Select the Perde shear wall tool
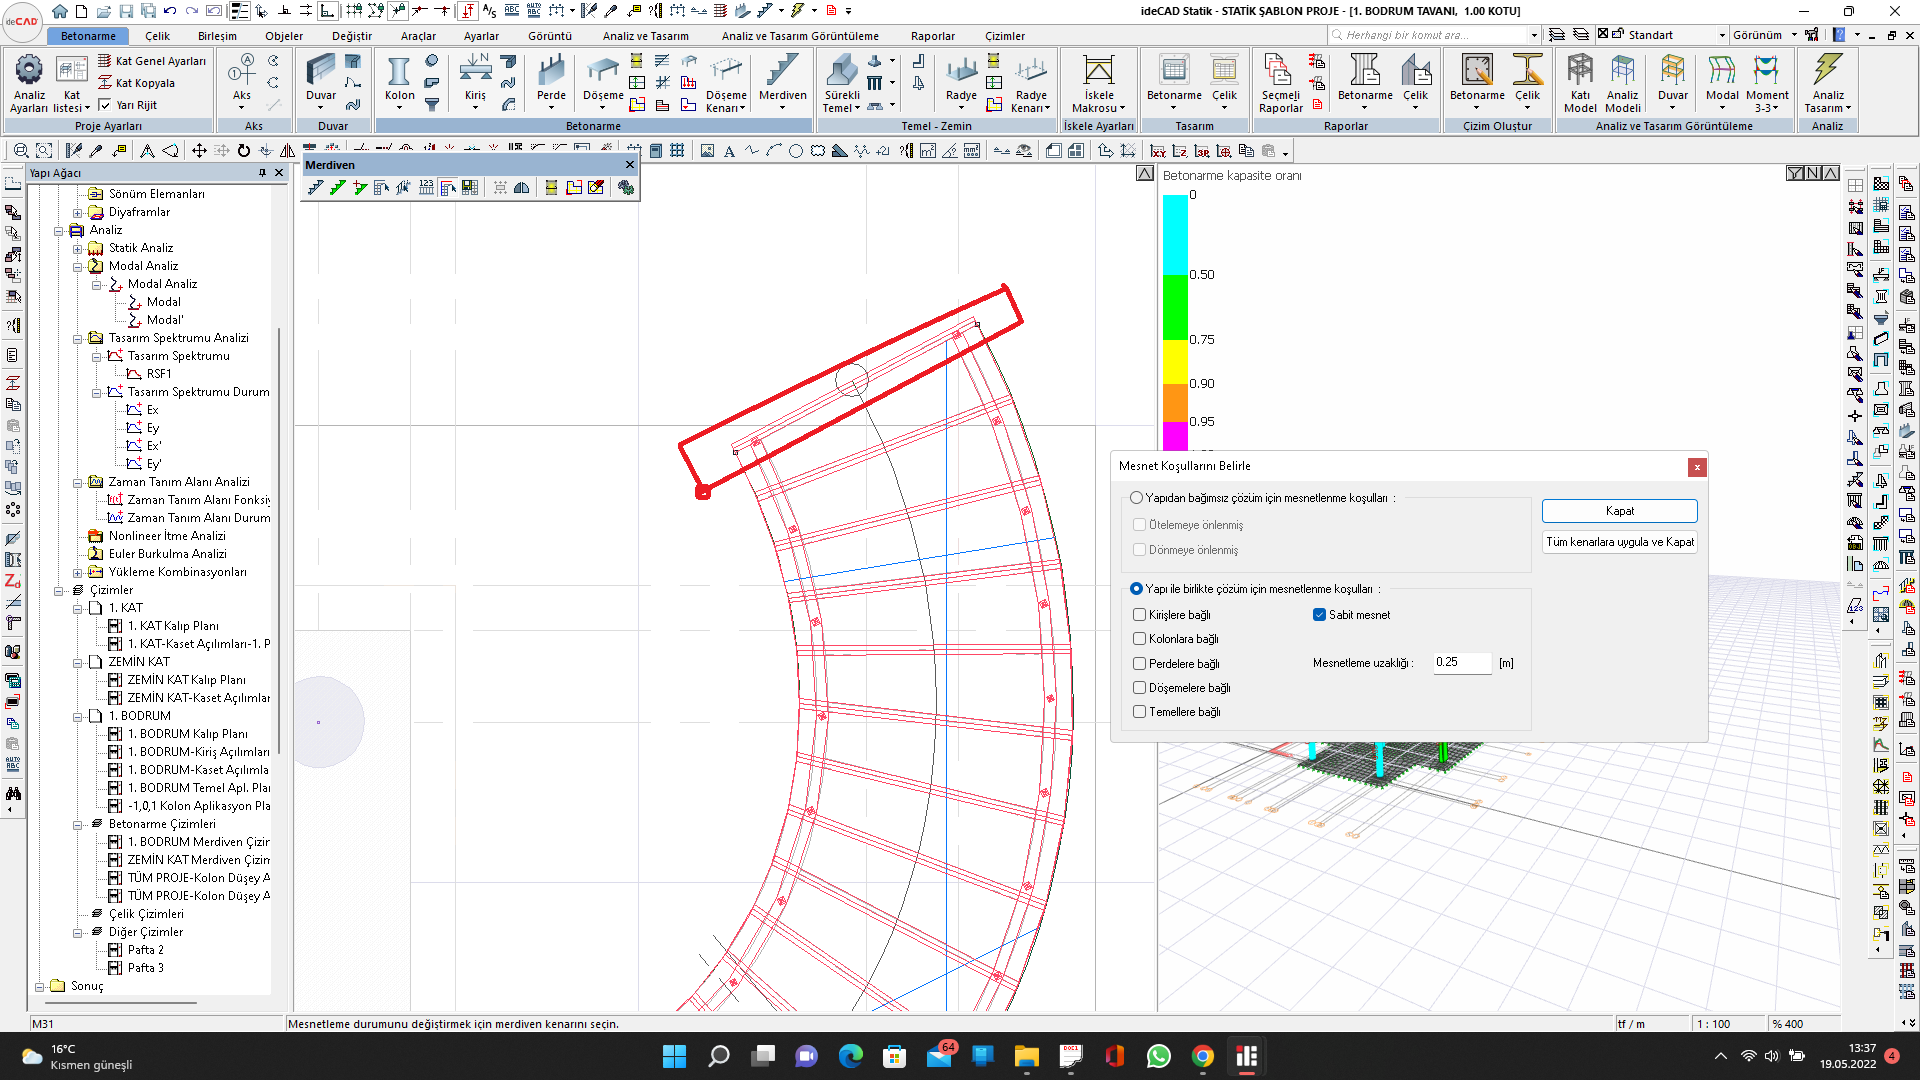The image size is (1920, 1080). tap(551, 80)
